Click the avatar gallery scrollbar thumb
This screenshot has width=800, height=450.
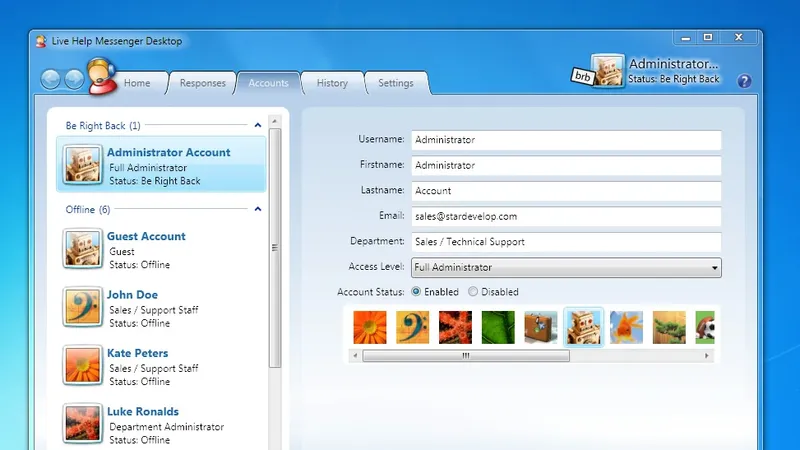point(466,356)
